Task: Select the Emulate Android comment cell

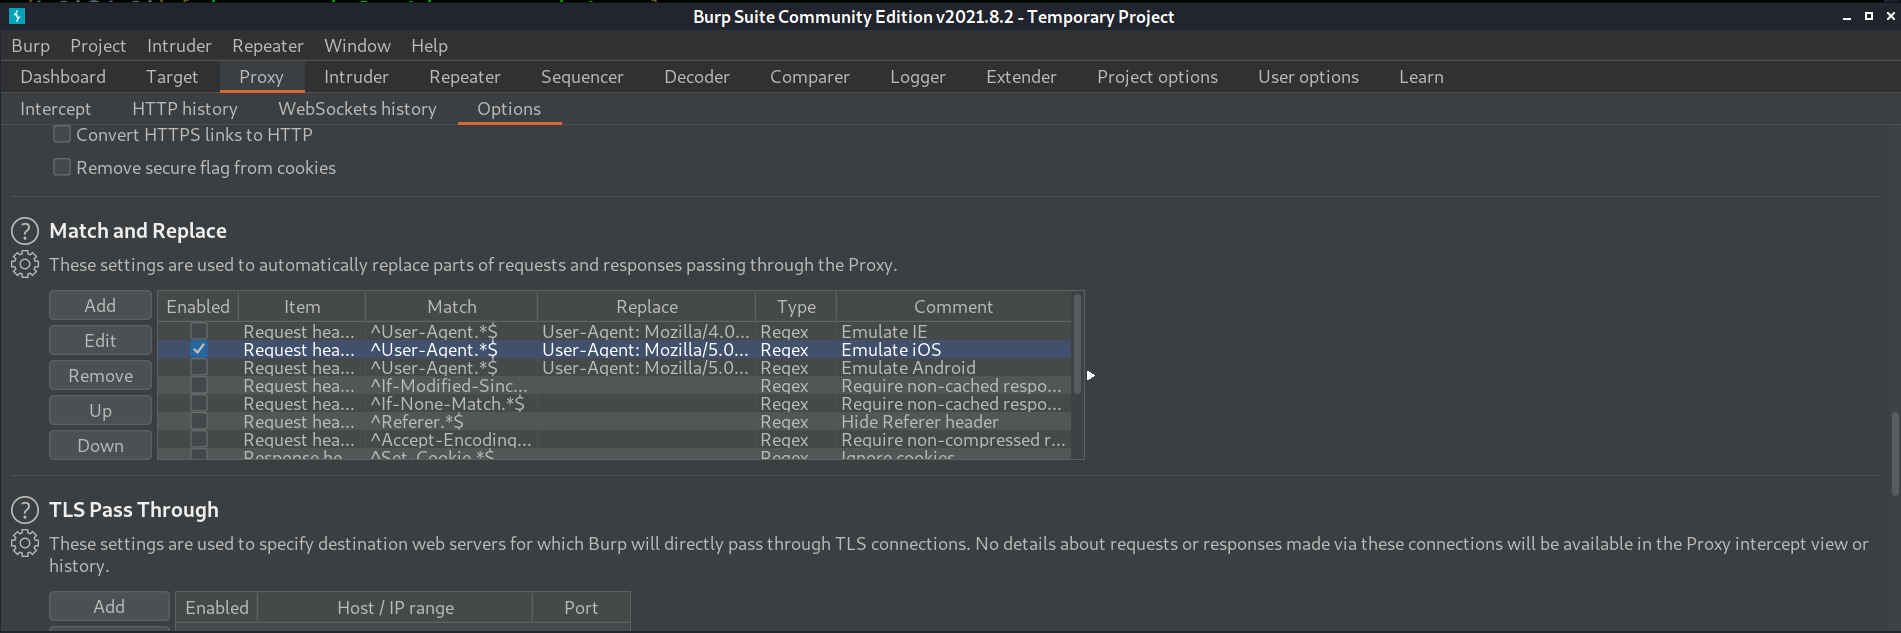Action: pyautogui.click(x=954, y=367)
